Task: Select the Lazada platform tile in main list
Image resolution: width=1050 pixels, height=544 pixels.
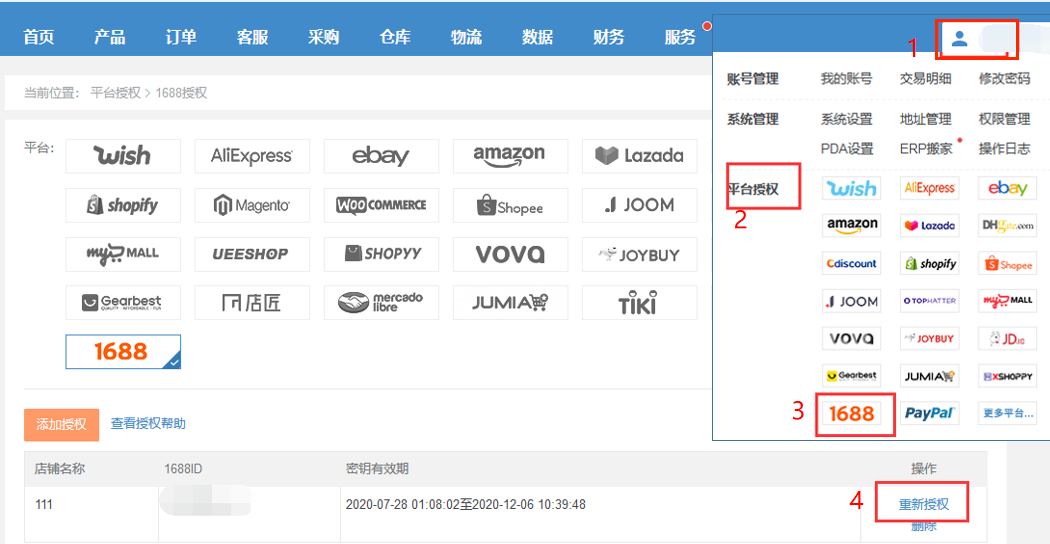Action: [x=640, y=156]
